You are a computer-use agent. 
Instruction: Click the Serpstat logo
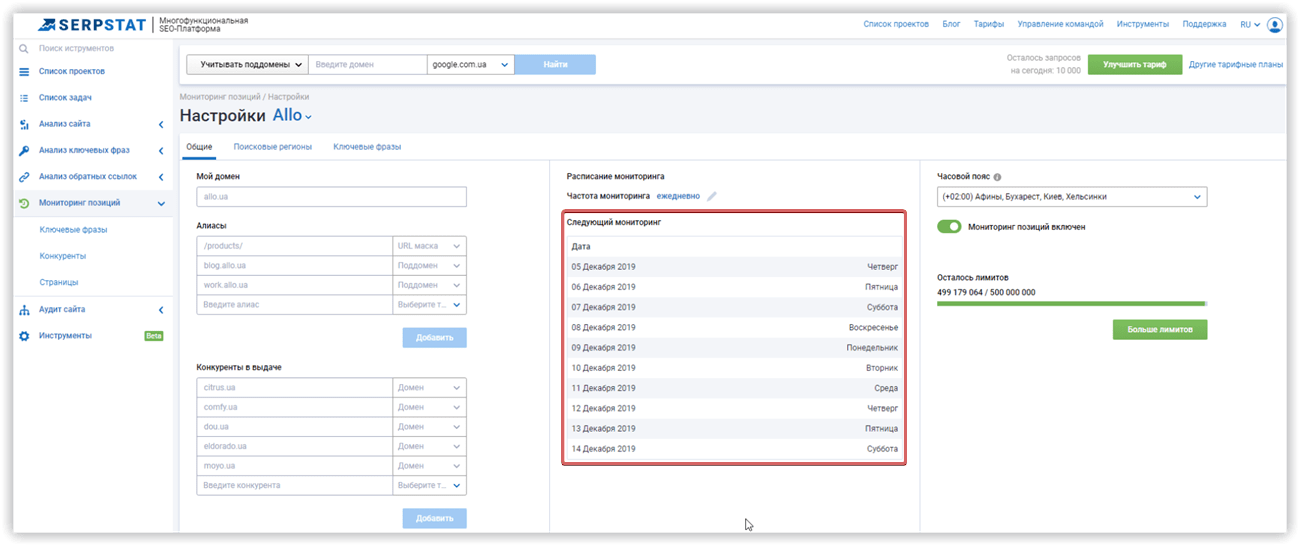coord(94,24)
